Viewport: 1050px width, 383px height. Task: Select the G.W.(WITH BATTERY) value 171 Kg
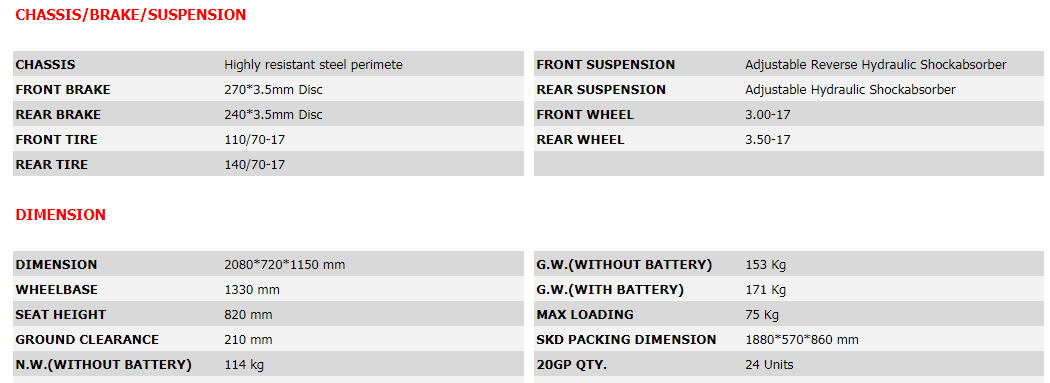coord(765,290)
